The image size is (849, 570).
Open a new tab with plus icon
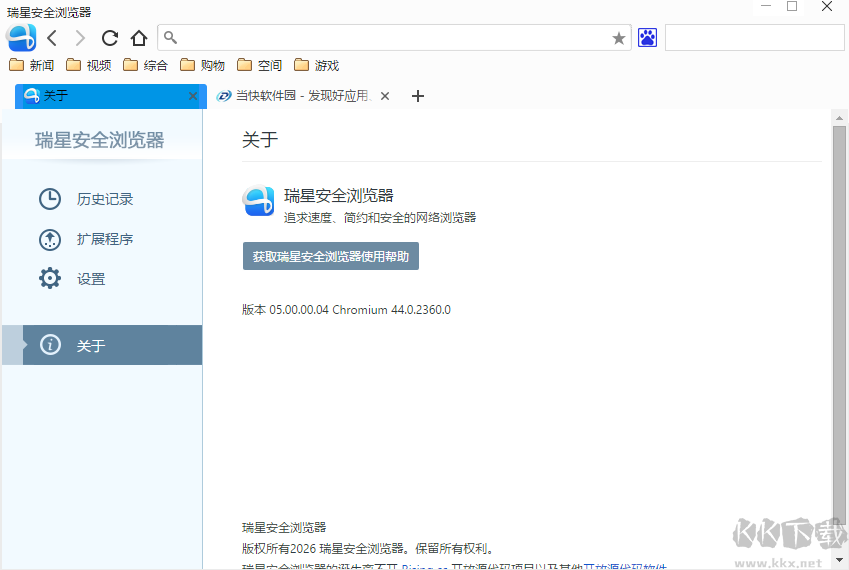click(x=417, y=96)
